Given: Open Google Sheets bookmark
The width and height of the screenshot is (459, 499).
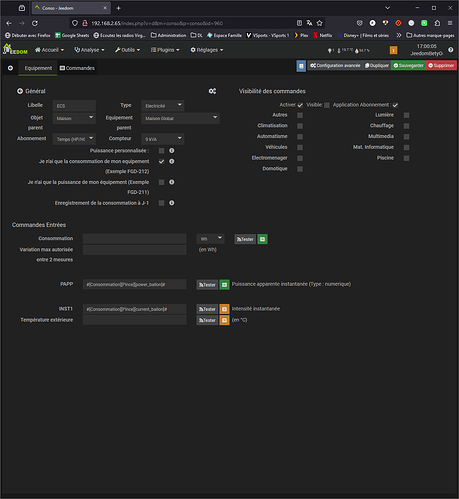Looking at the screenshot, I should coord(72,35).
